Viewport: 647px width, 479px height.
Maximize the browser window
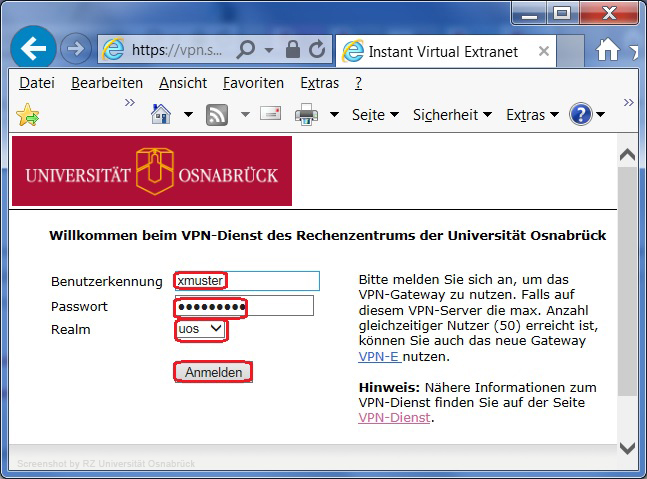click(562, 14)
